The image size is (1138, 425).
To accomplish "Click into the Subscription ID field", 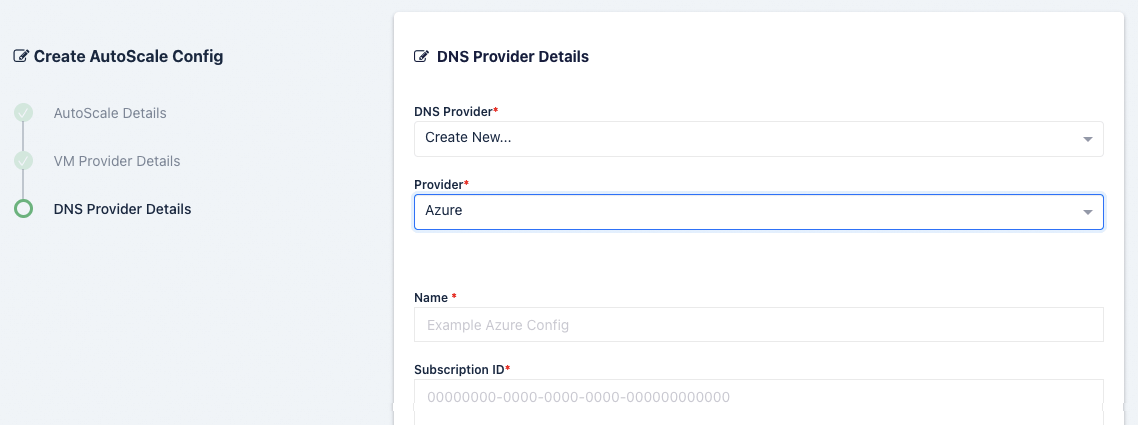I will pos(758,397).
